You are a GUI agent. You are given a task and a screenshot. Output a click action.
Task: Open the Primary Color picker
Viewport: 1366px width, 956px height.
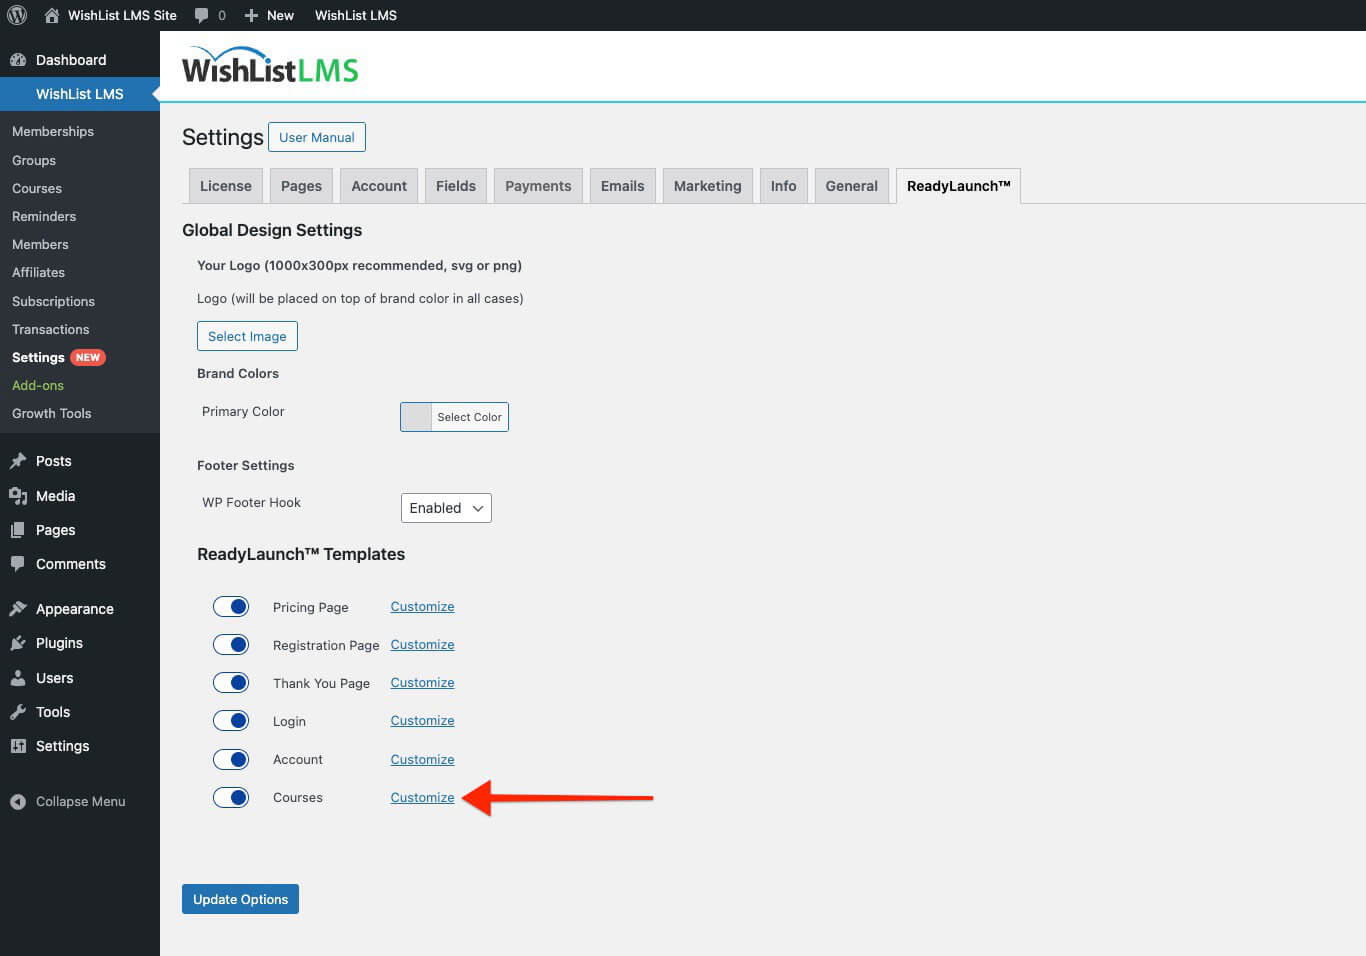[x=454, y=417]
